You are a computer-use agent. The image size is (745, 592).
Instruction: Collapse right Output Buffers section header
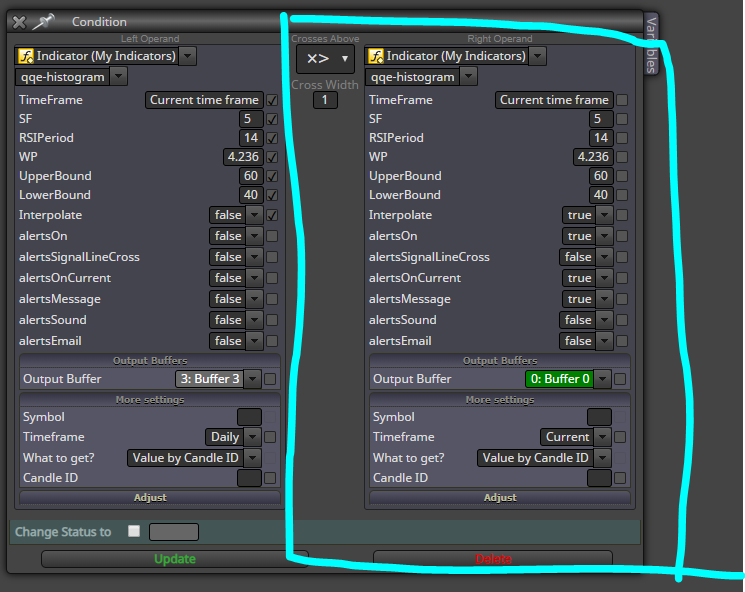pos(500,361)
